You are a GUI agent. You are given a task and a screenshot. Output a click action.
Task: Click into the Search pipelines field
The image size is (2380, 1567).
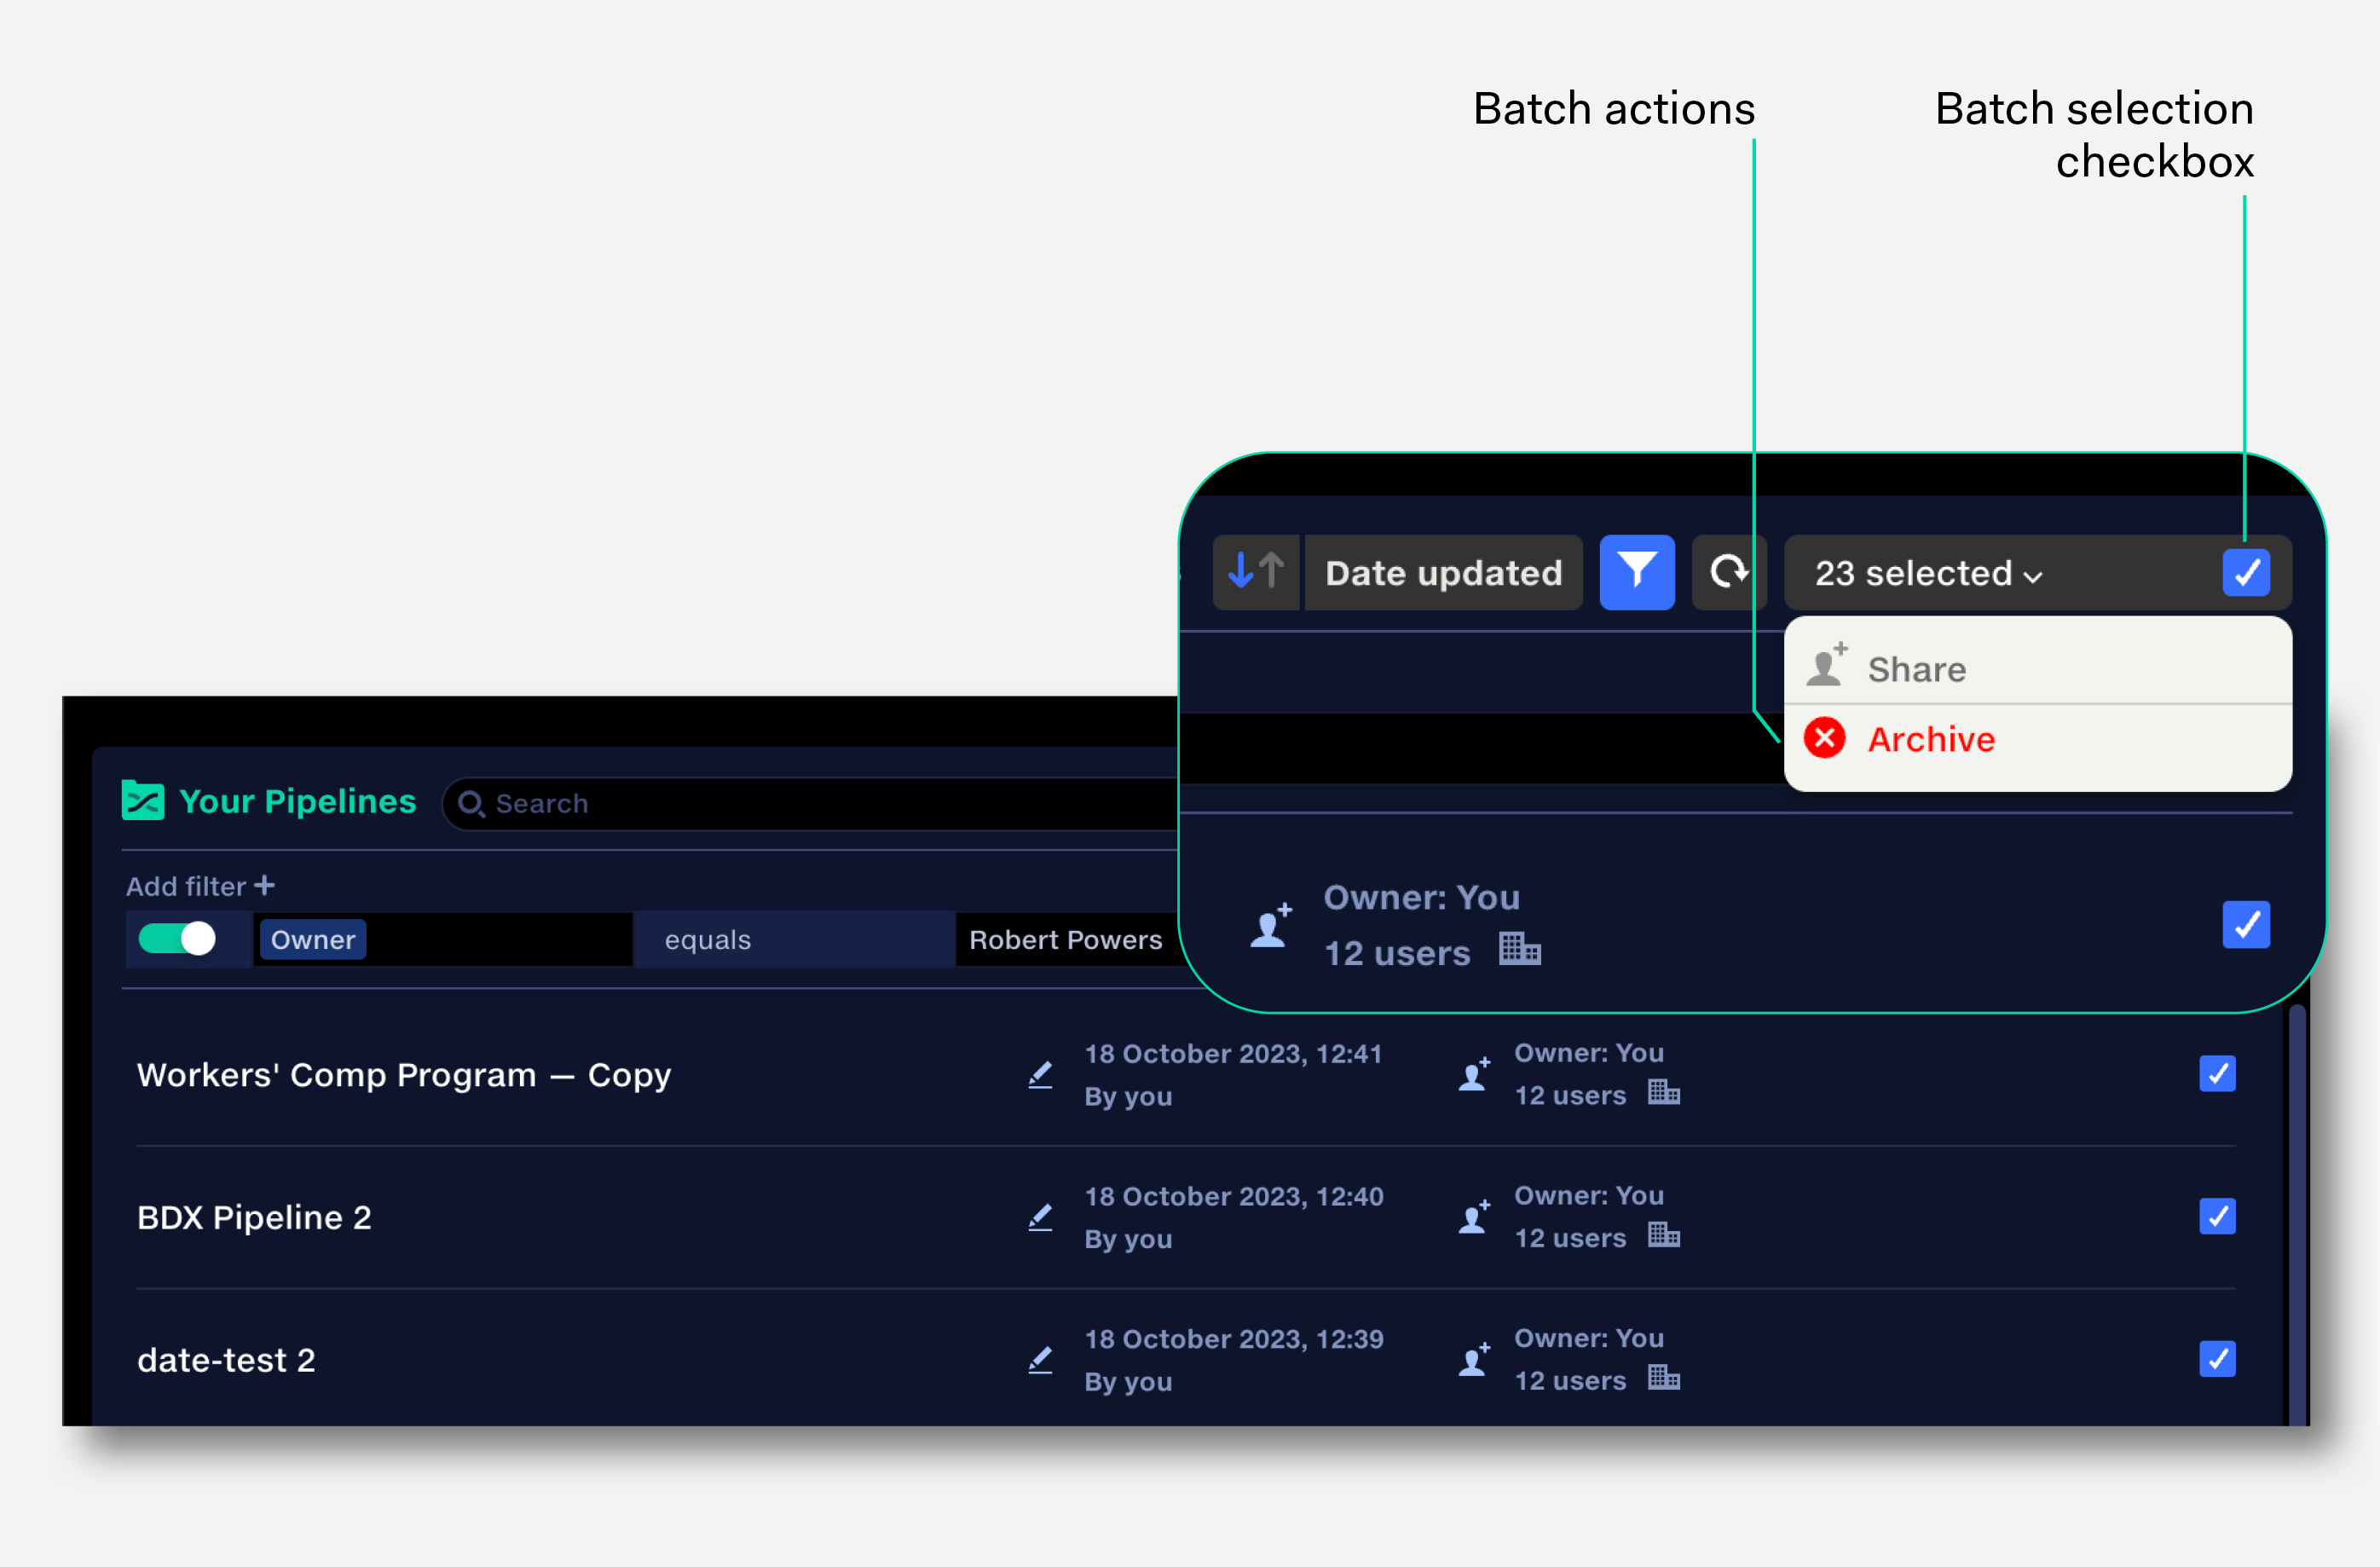810,804
